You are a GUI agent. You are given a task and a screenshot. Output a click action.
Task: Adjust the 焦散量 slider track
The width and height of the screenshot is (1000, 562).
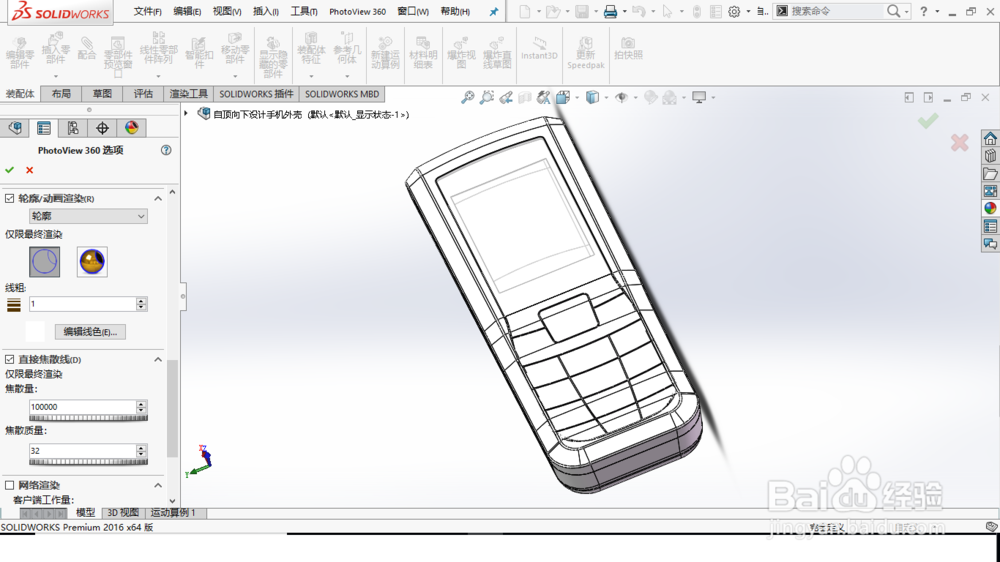[89, 418]
